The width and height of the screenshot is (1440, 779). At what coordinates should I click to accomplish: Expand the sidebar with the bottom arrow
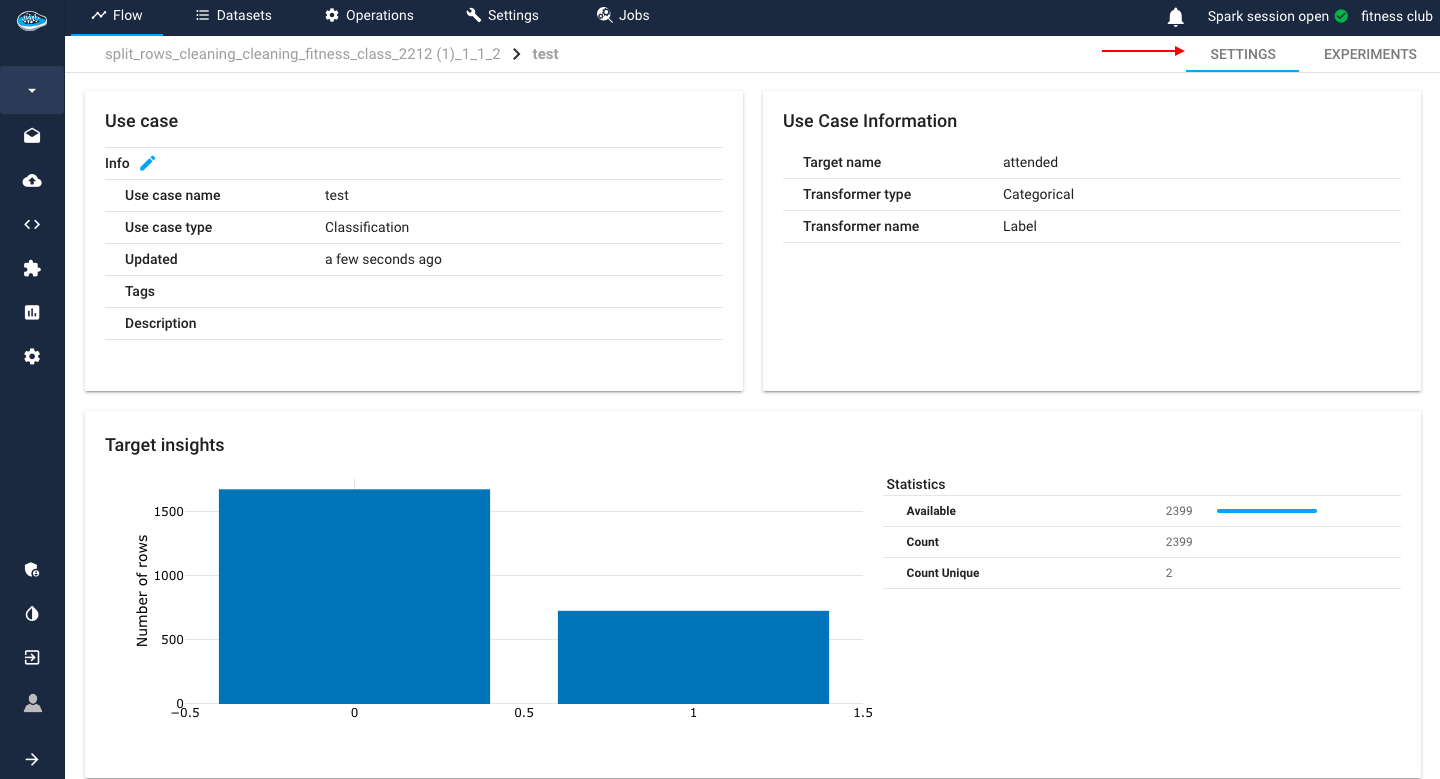coord(32,759)
